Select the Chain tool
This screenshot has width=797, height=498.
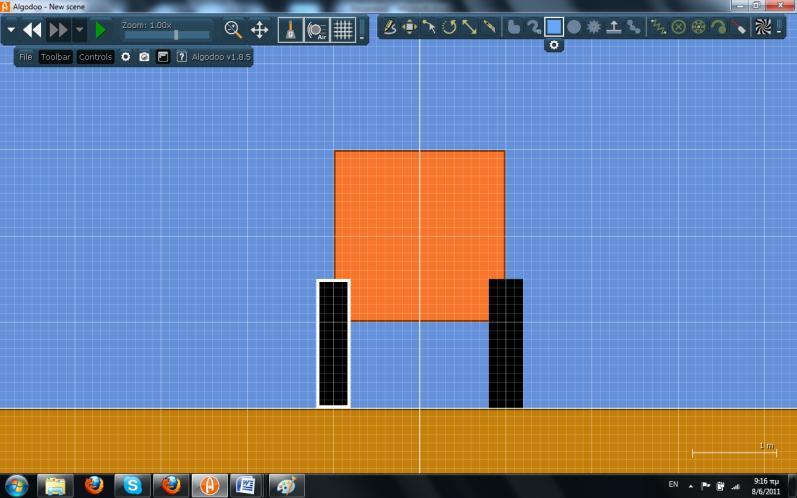tap(633, 27)
